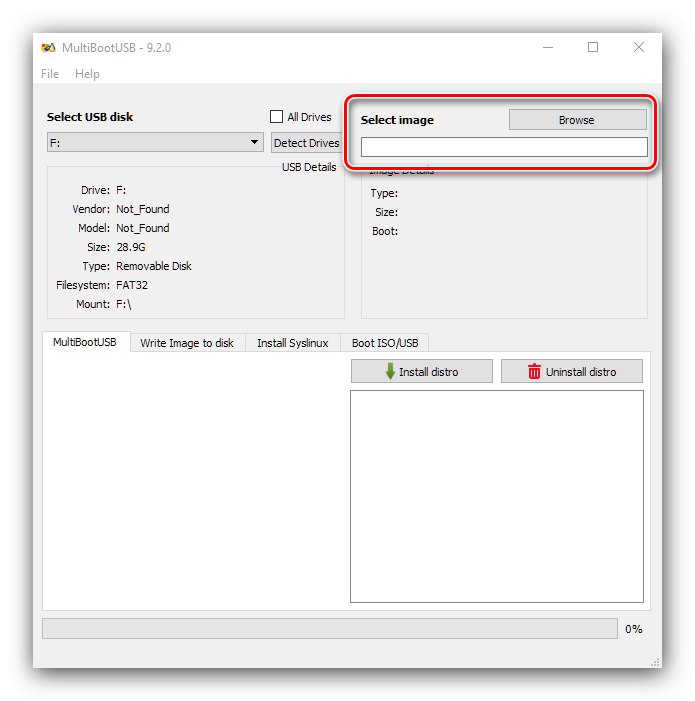695x701 pixels.
Task: Click the Install distro button label
Action: click(428, 372)
